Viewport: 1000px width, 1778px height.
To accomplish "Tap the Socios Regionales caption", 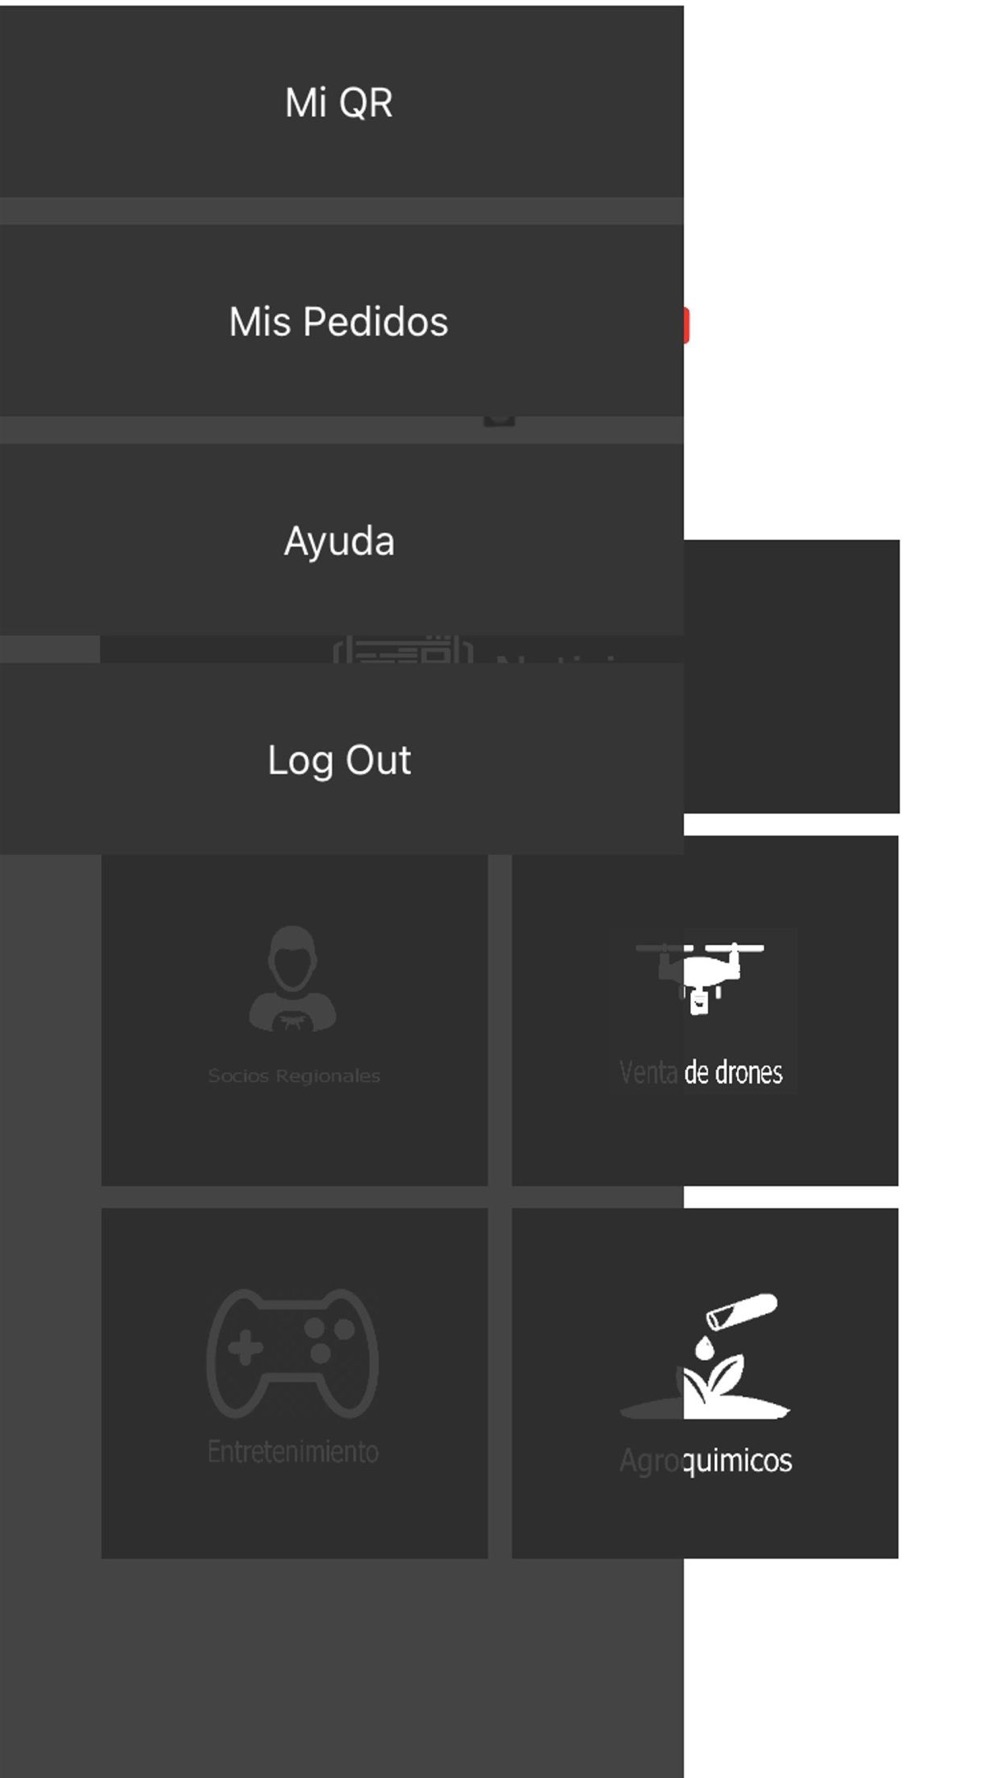I will point(294,1076).
